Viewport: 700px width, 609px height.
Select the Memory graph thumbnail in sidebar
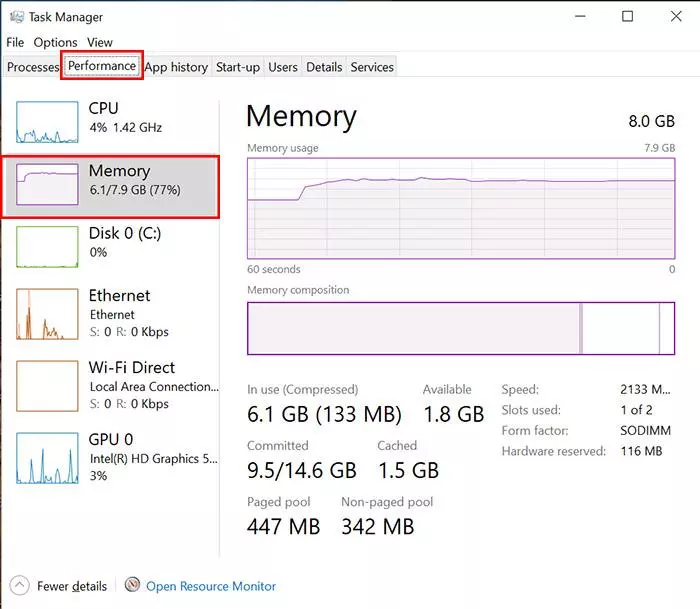pyautogui.click(x=47, y=184)
